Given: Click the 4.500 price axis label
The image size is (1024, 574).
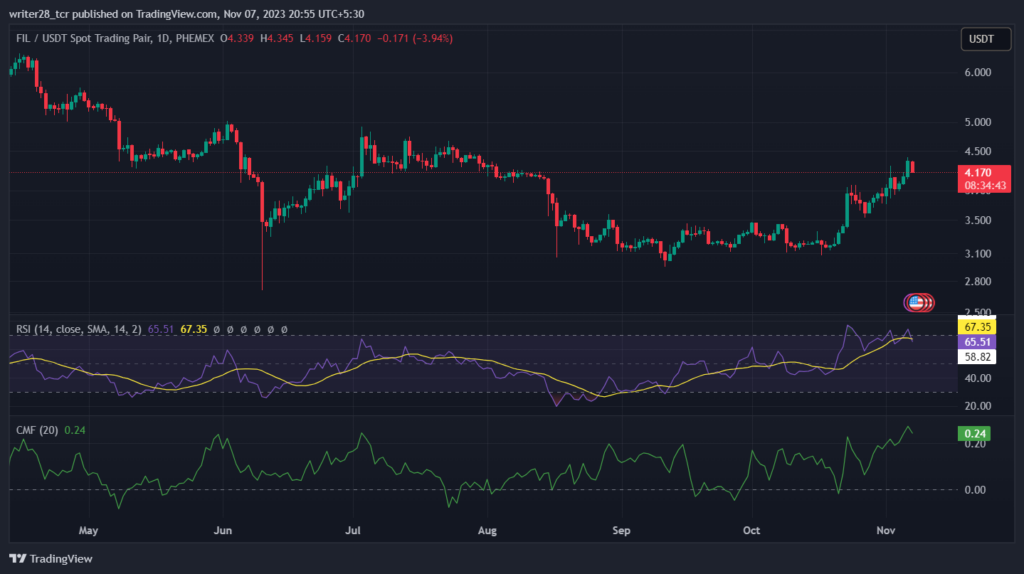Looking at the screenshot, I should (978, 151).
